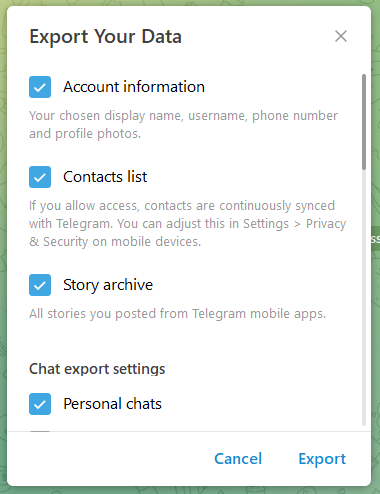The height and width of the screenshot is (494, 380).
Task: Toggle the Contacts list checkbox
Action: 40,177
